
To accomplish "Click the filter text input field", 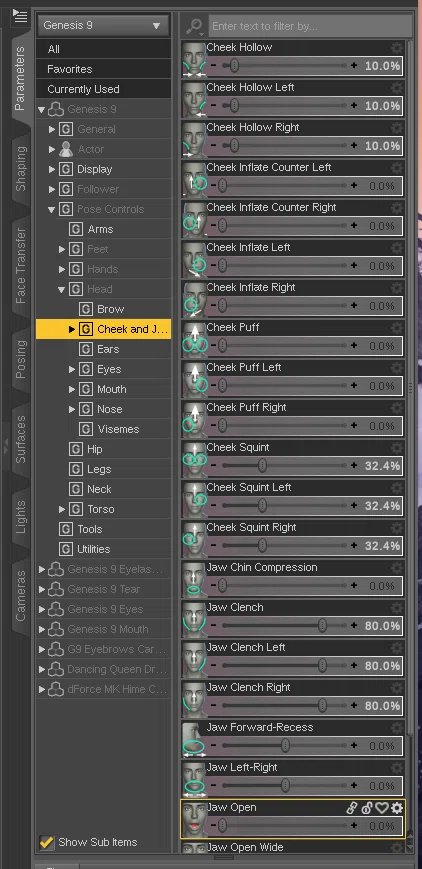I will pos(310,26).
